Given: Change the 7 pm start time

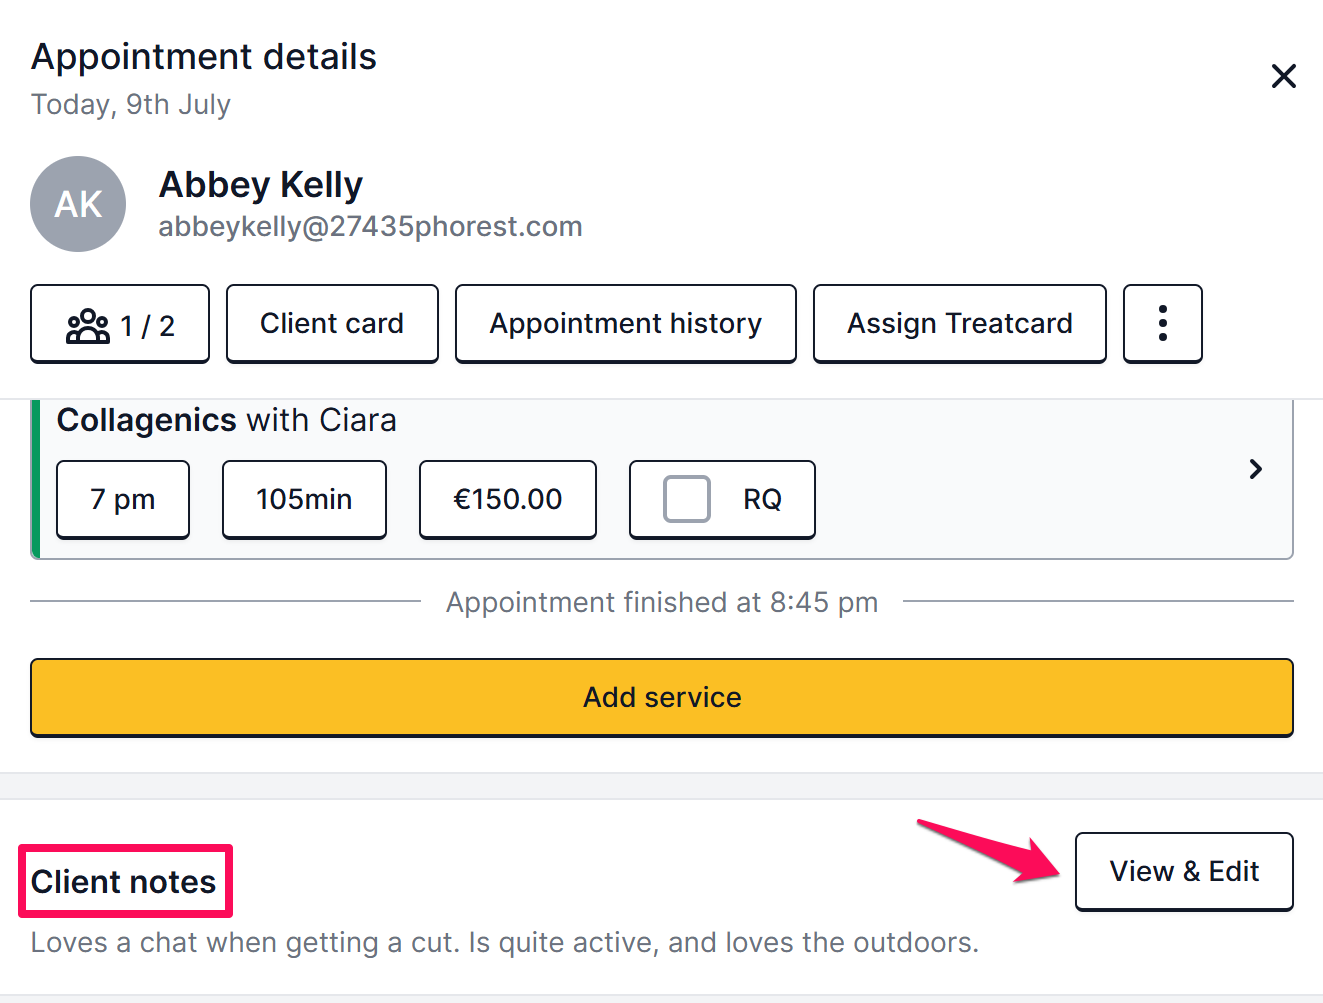Looking at the screenshot, I should 123,499.
